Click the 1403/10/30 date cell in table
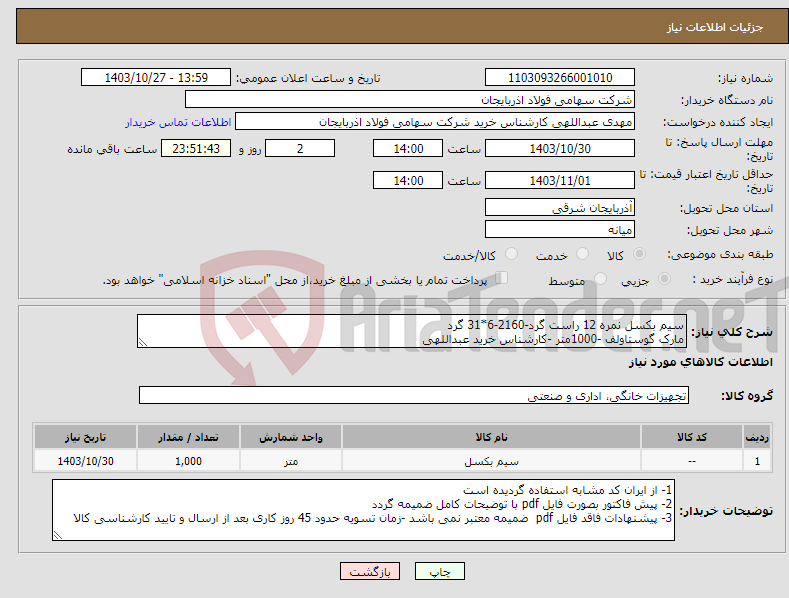Screen dimensions: 789x598 pos(86,461)
